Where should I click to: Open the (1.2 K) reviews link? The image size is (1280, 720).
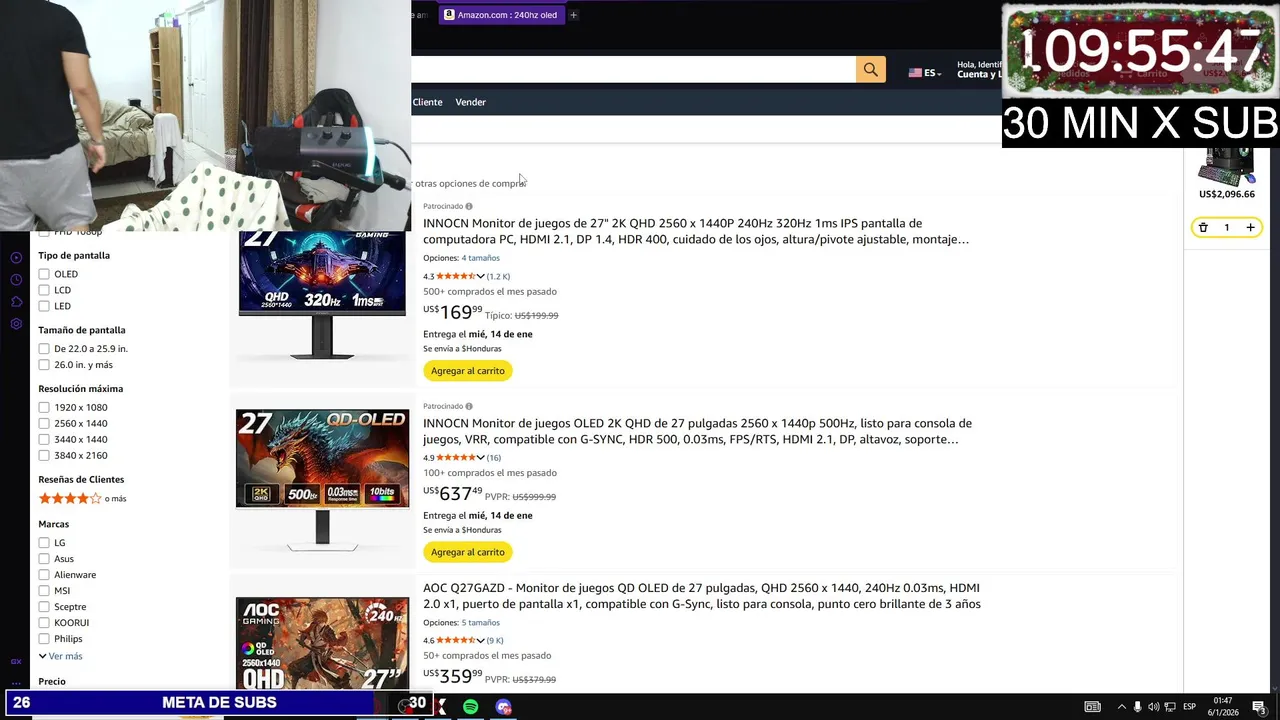coord(498,276)
